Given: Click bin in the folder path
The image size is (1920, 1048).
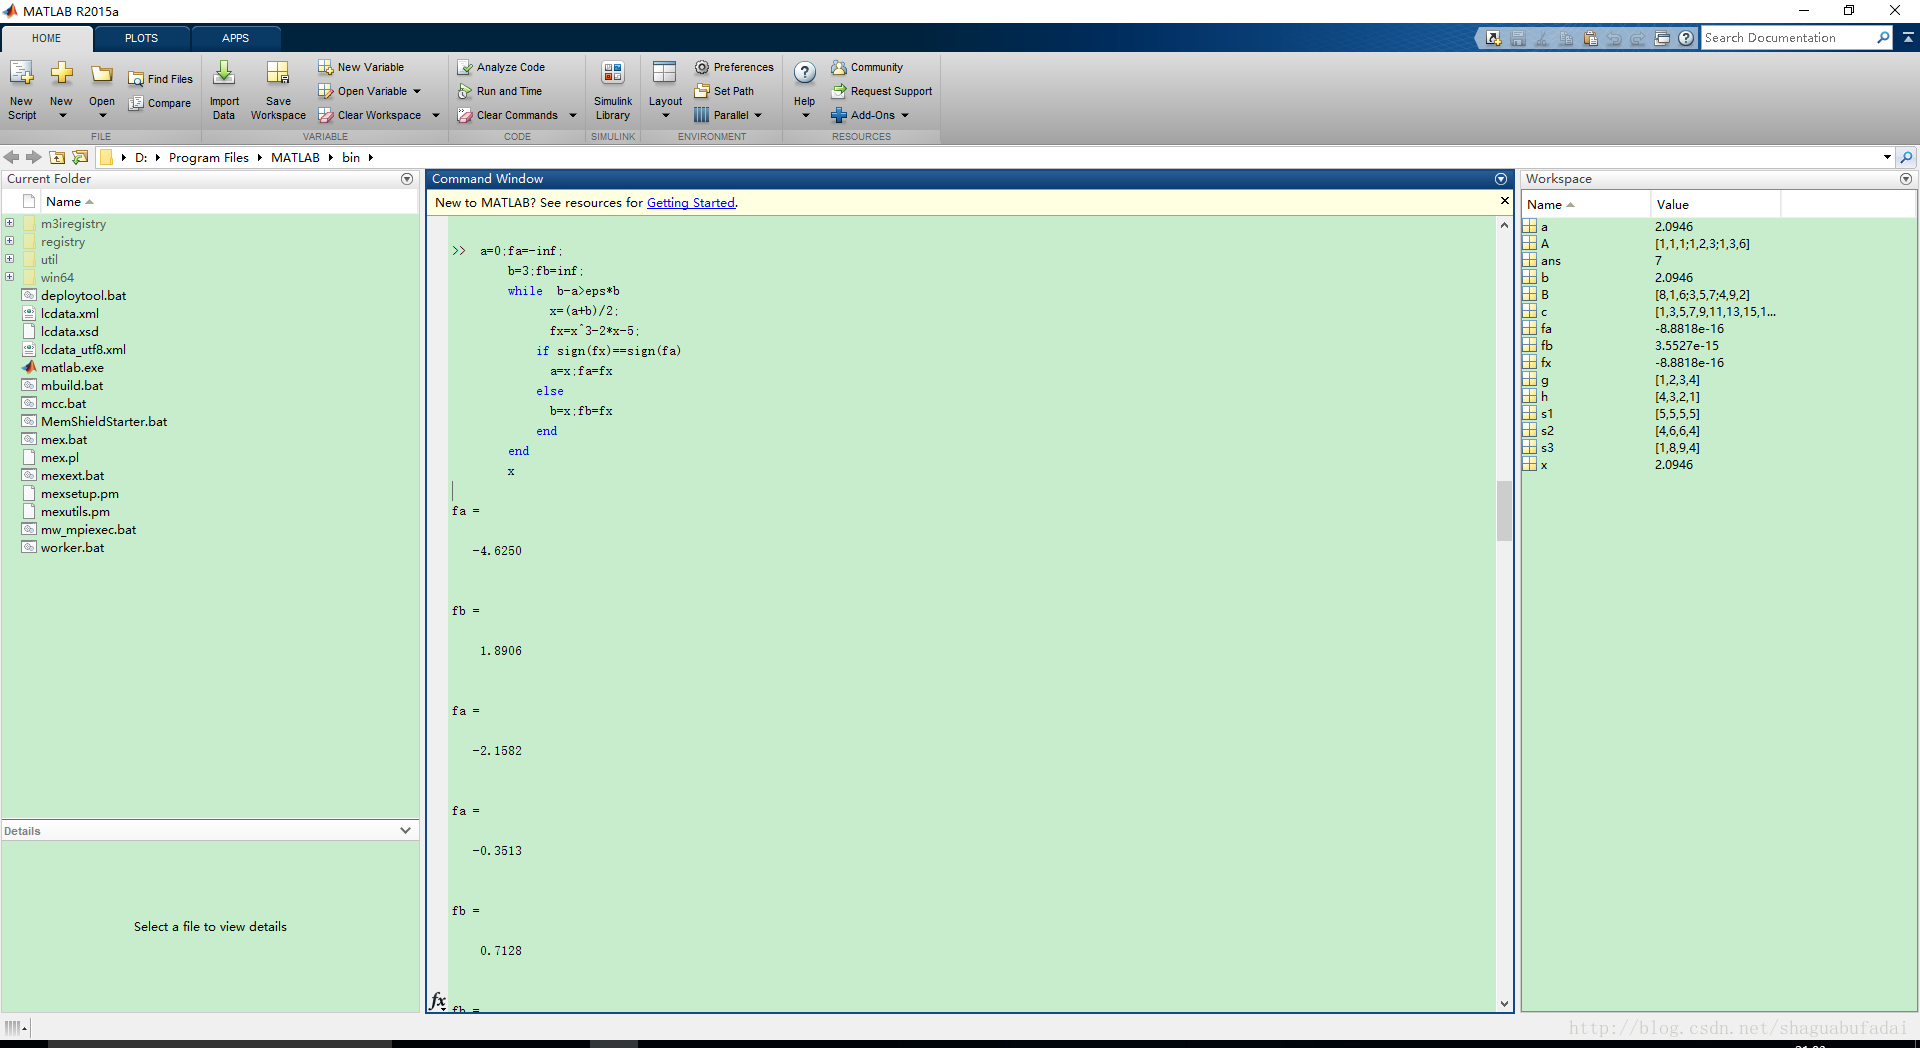Looking at the screenshot, I should (x=351, y=157).
